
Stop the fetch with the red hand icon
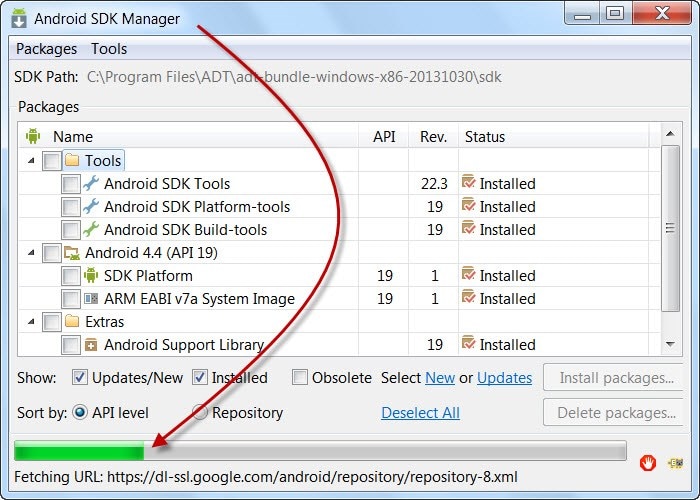(x=647, y=462)
